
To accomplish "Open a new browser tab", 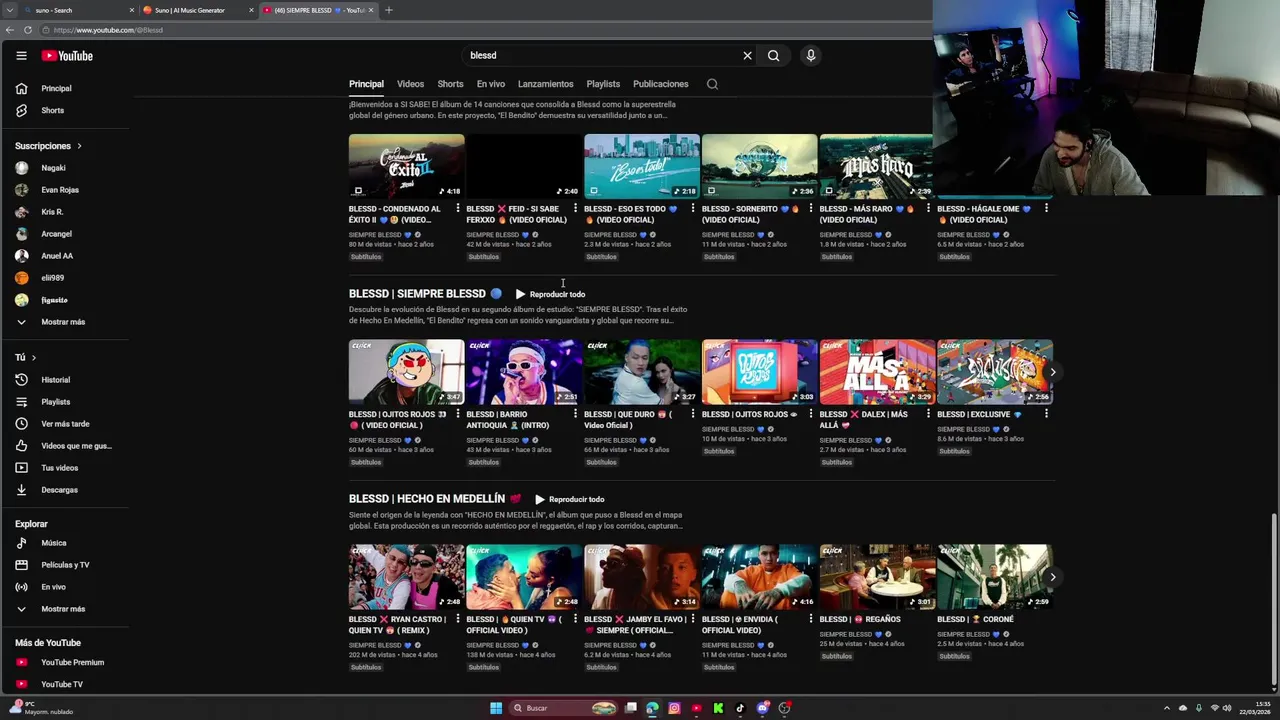I will pos(389,10).
